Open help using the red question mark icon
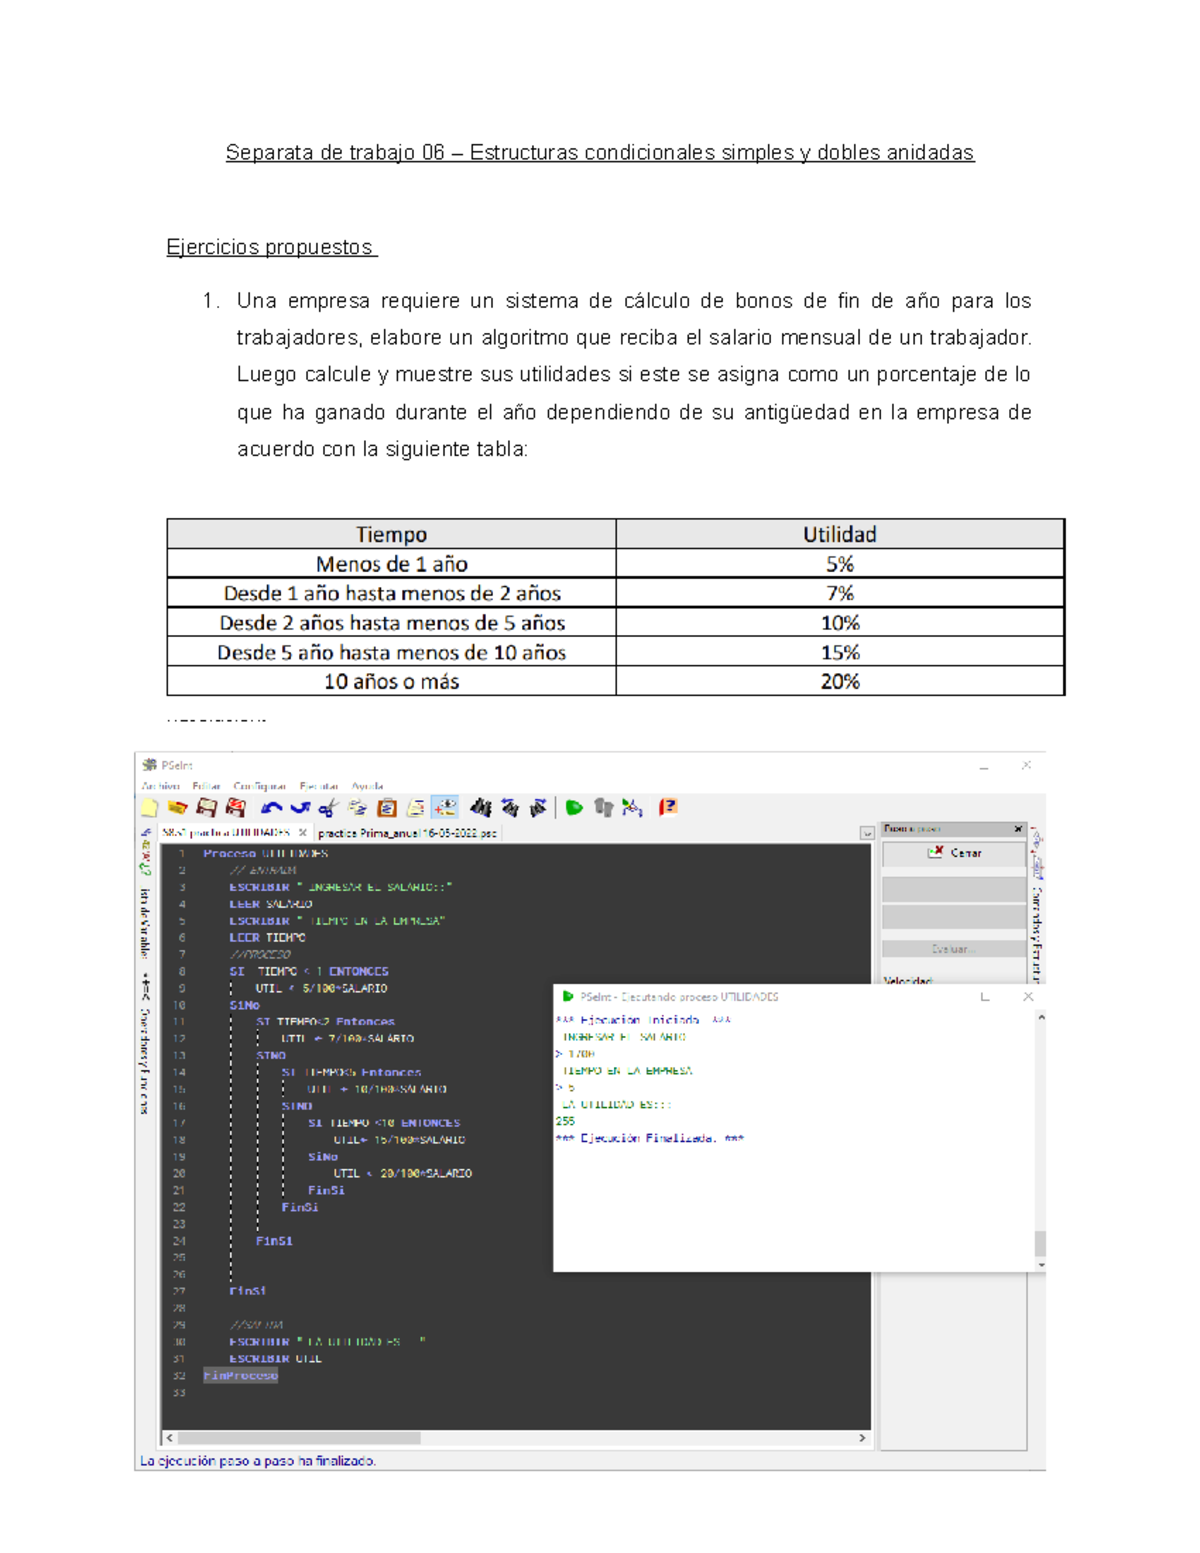The image size is (1200, 1553). (668, 807)
